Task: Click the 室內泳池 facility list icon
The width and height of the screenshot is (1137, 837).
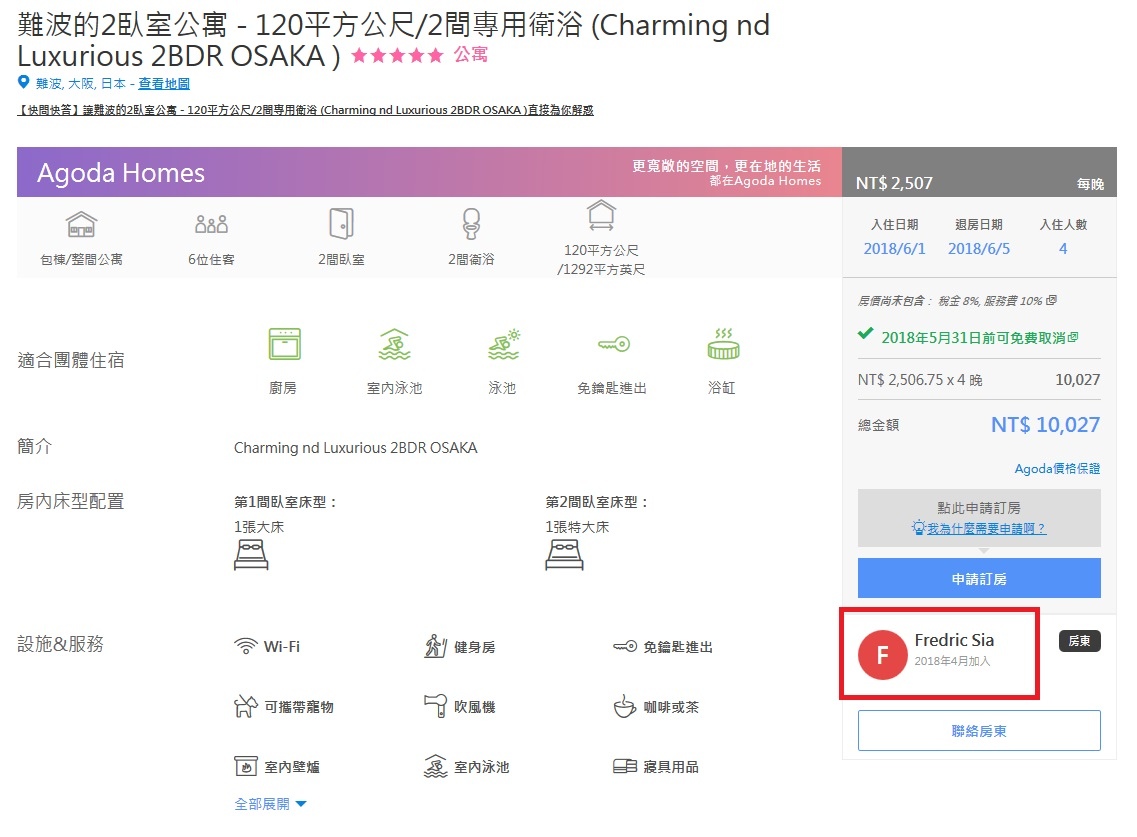Action: pyautogui.click(x=435, y=766)
